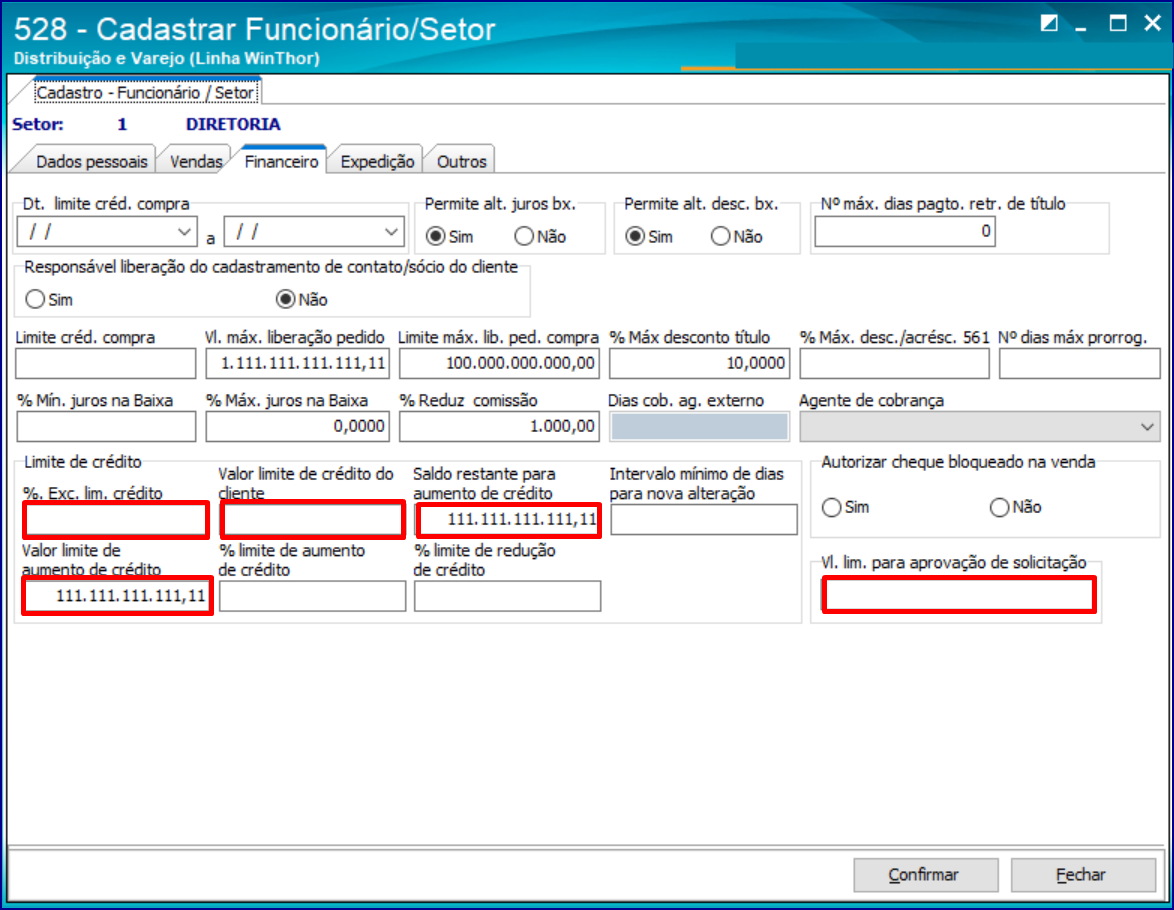The height and width of the screenshot is (910, 1174).
Task: Click the % Máx desconto título field
Action: point(699,363)
